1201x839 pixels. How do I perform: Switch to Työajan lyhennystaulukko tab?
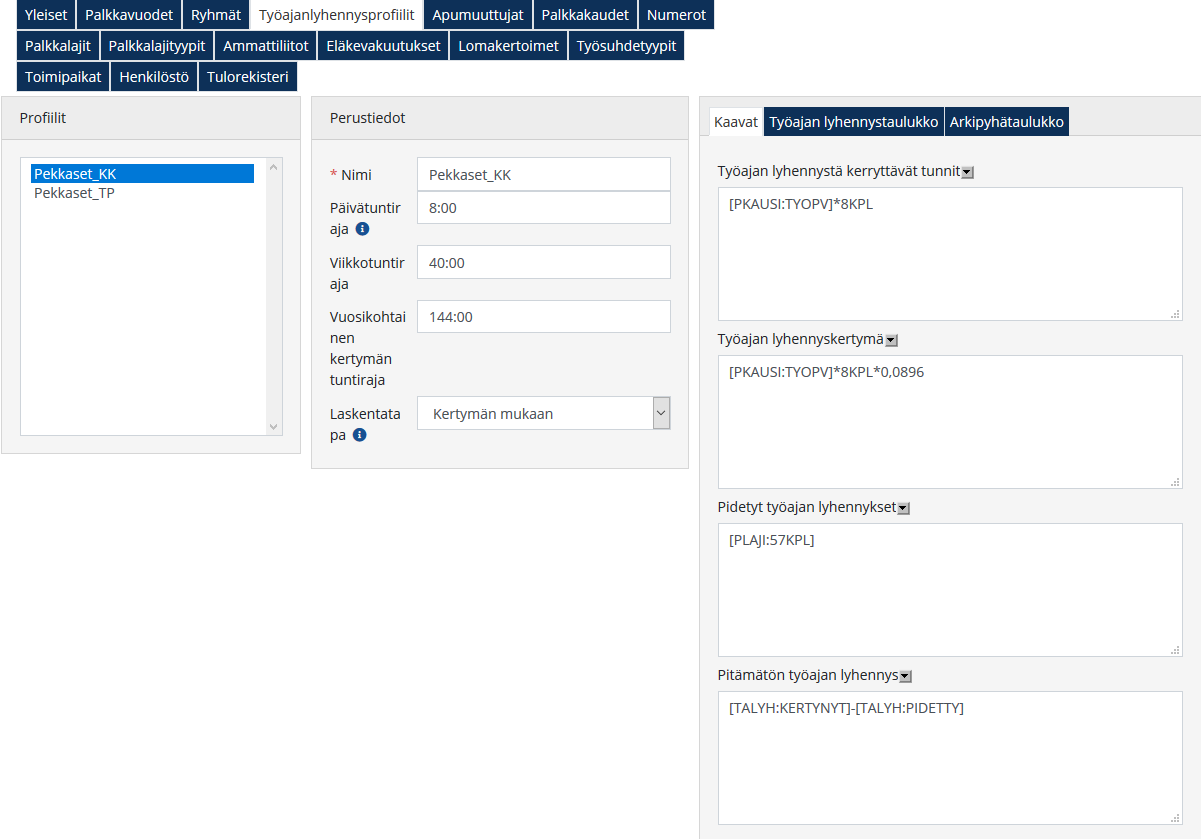pos(853,122)
